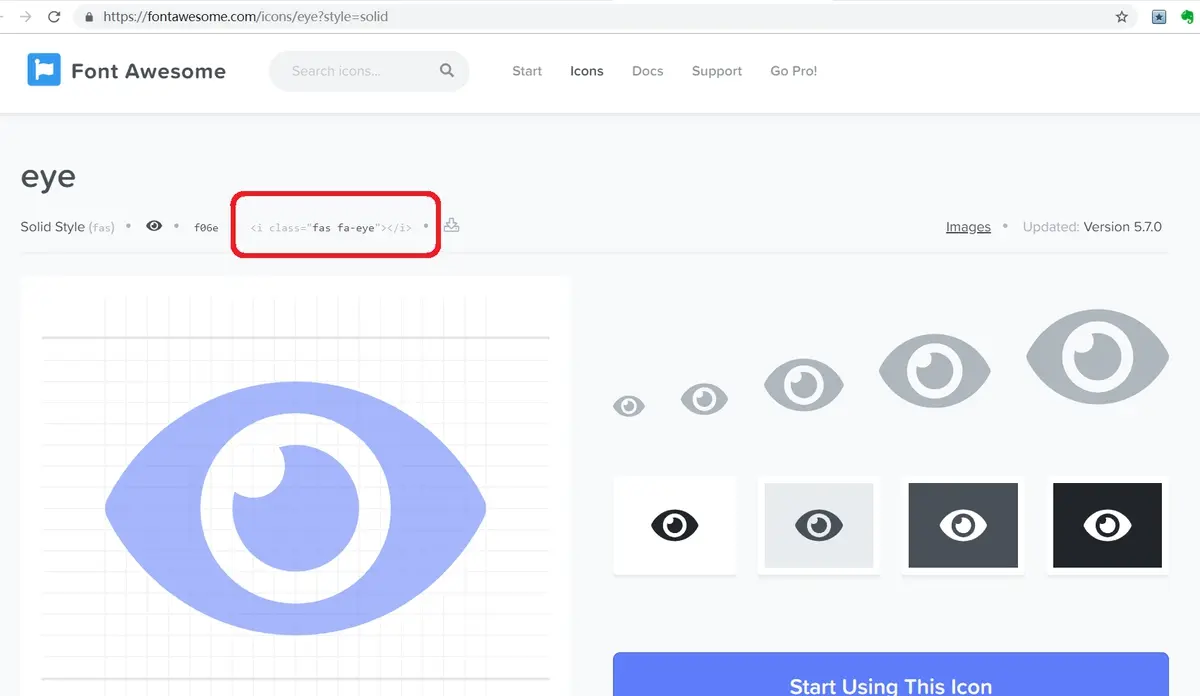
Task: Choose the black background eye swatch
Action: point(1107,525)
